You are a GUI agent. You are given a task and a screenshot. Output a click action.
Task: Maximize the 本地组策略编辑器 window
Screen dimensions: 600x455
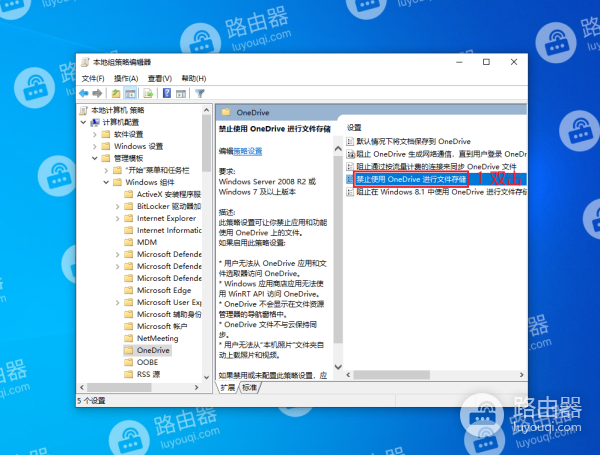click(486, 62)
